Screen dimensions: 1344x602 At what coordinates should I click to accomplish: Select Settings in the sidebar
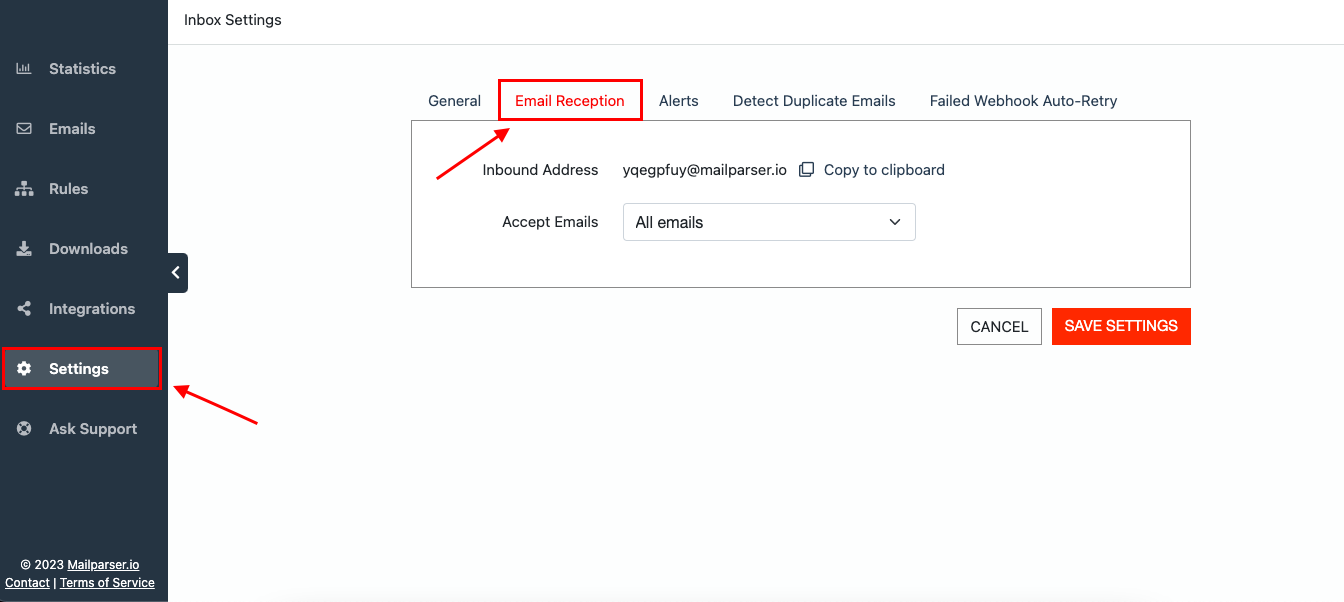tap(81, 369)
